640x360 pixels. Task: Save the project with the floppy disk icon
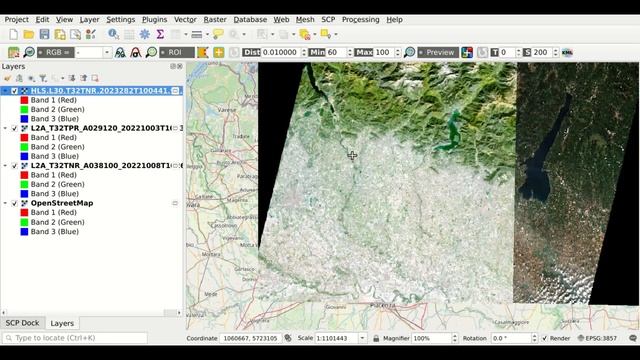(x=44, y=34)
